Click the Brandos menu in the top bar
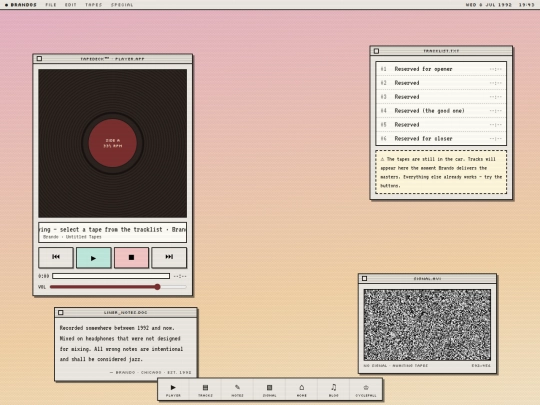The width and height of the screenshot is (540, 405). tap(21, 5)
